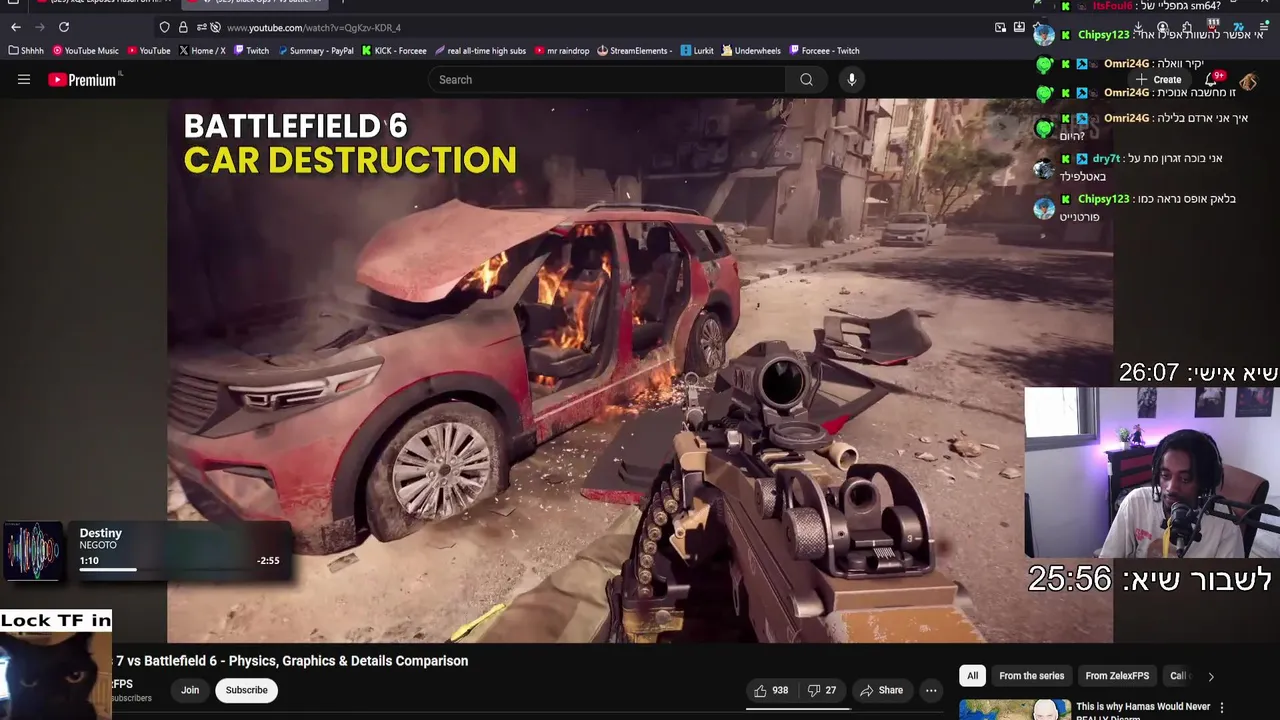Click into the YouTube search field

(608, 80)
